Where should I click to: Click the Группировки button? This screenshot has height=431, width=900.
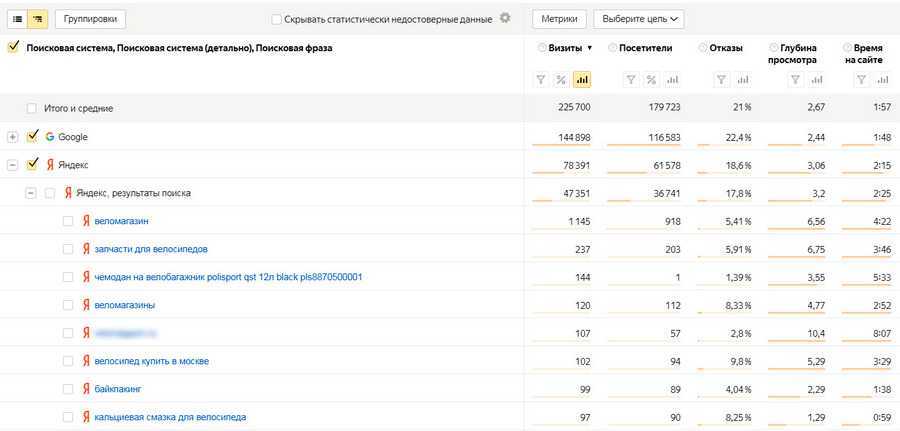91,18
